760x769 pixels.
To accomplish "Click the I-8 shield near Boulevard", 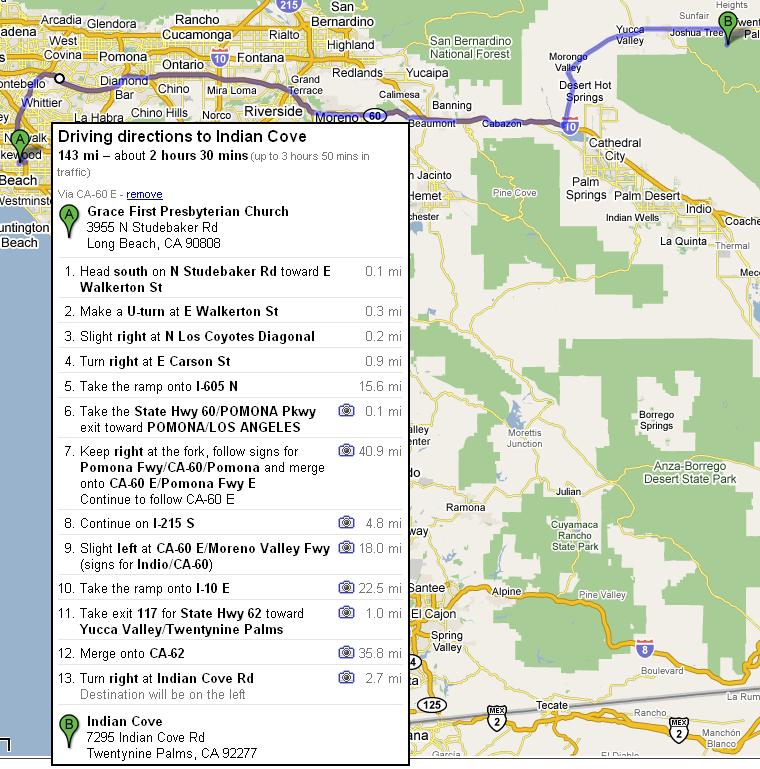I will tap(644, 648).
